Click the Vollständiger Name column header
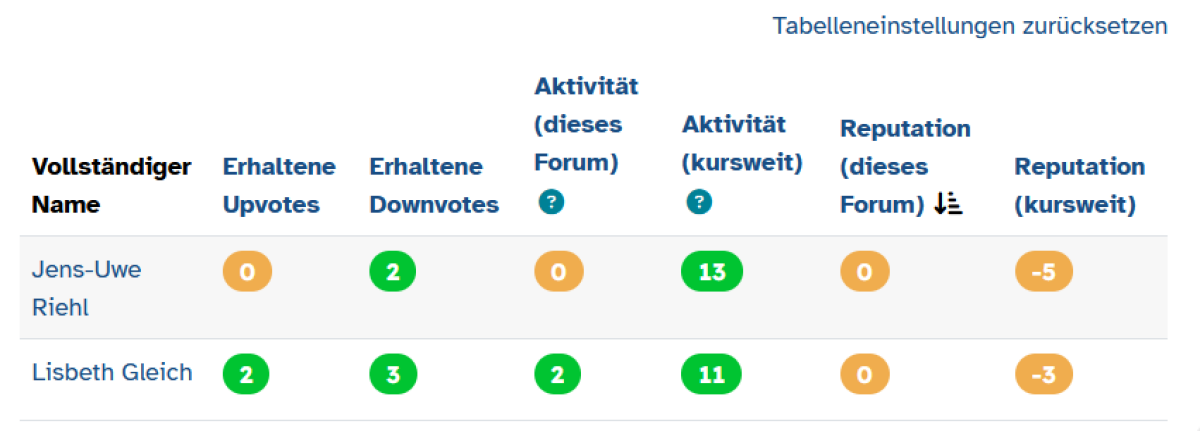The image size is (1200, 431). click(x=111, y=186)
